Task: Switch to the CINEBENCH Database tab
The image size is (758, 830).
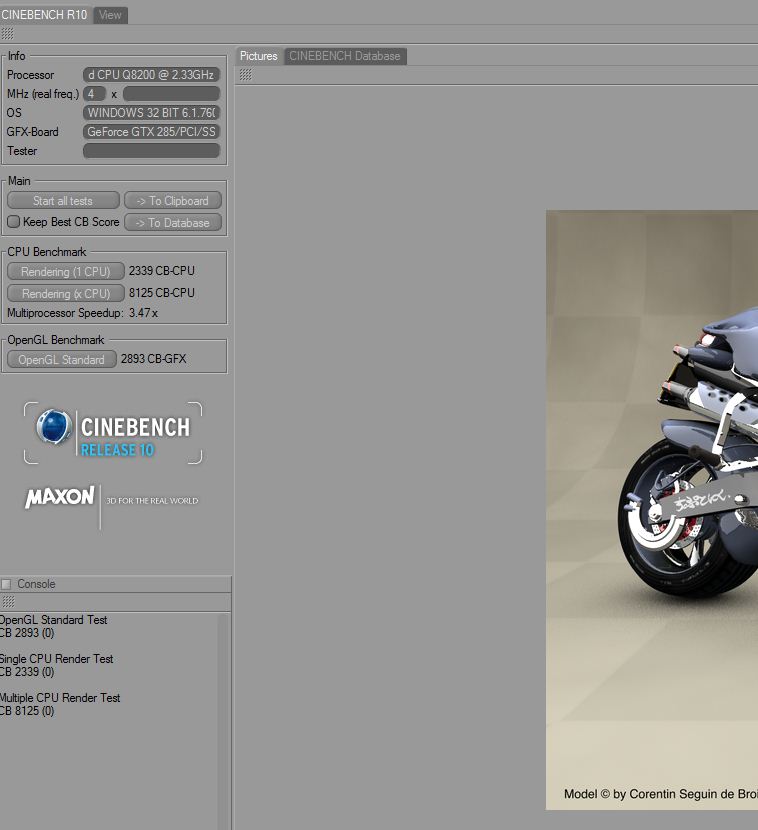Action: pos(345,56)
